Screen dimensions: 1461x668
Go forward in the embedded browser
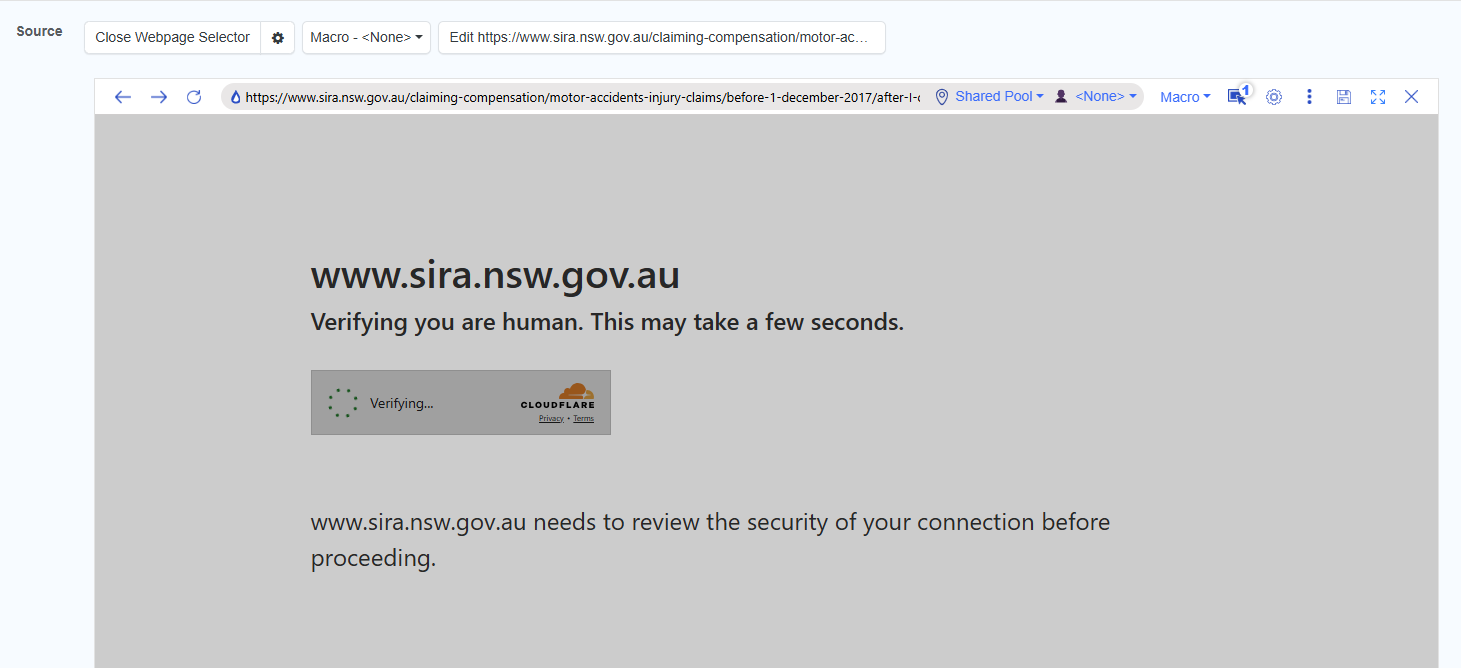159,97
